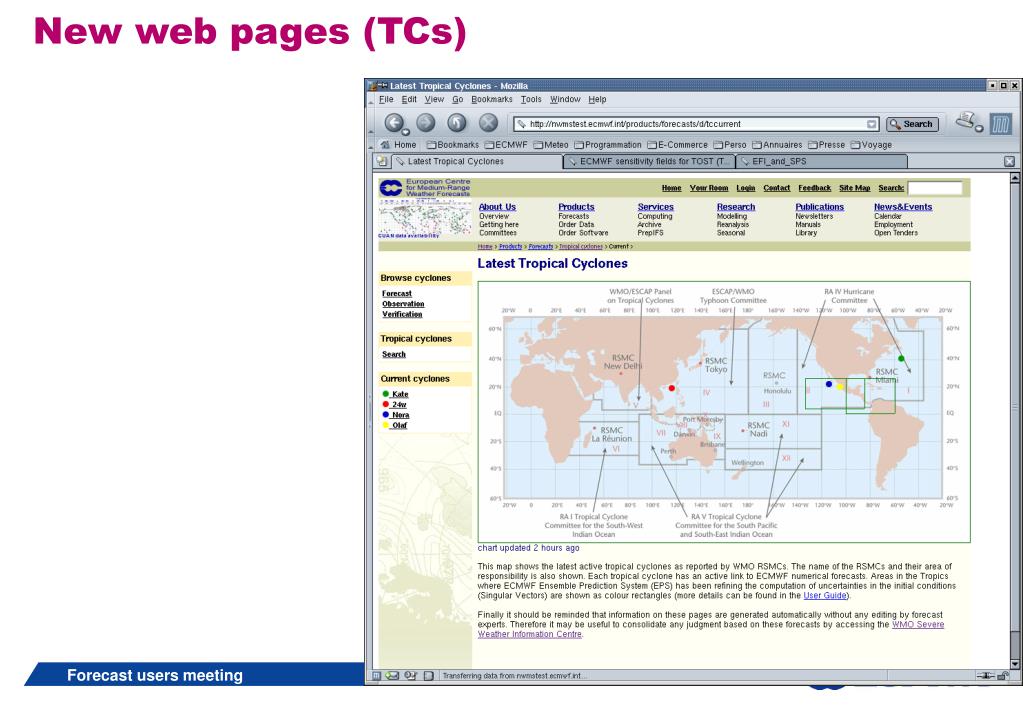The width and height of the screenshot is (1023, 708).
Task: Open the Presse bookmark folder
Action: (x=827, y=145)
